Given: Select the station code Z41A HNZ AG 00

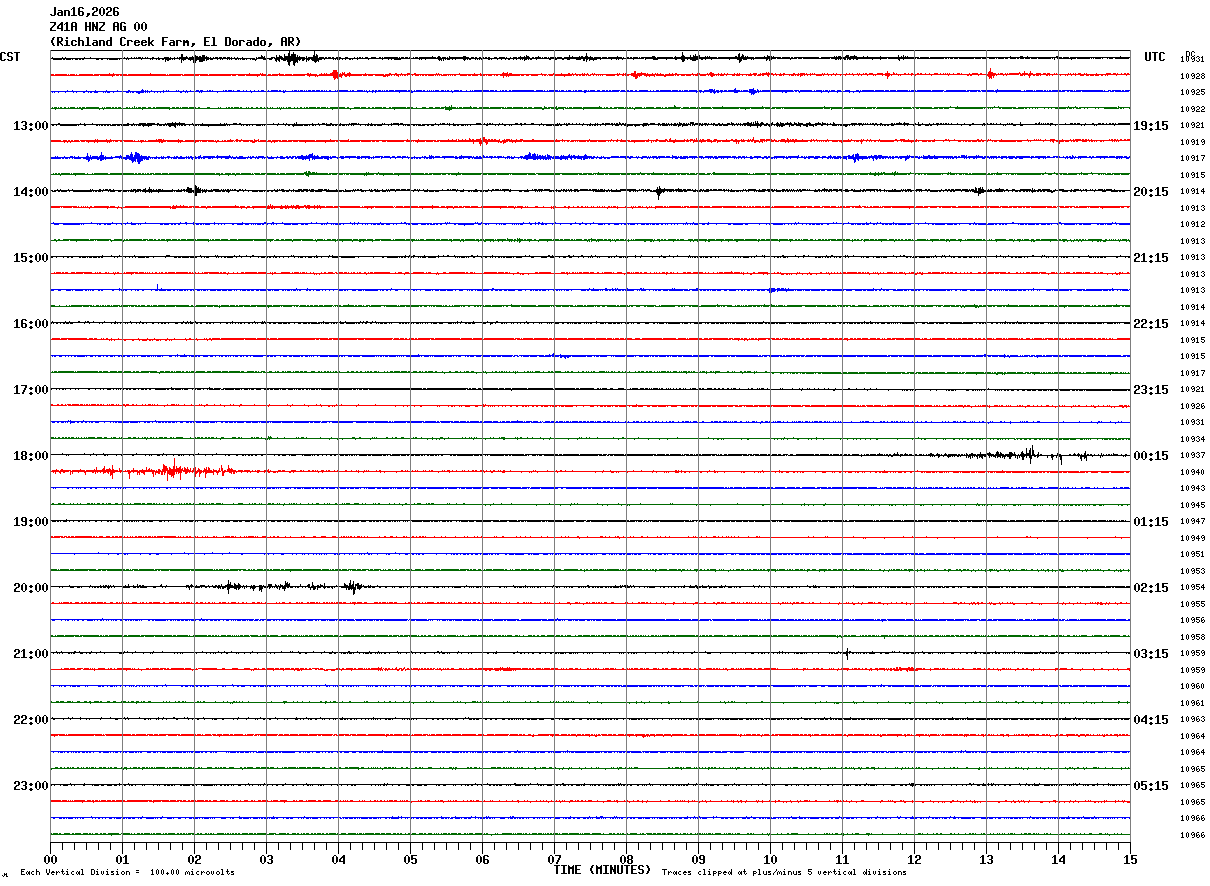Looking at the screenshot, I should click(x=98, y=27).
